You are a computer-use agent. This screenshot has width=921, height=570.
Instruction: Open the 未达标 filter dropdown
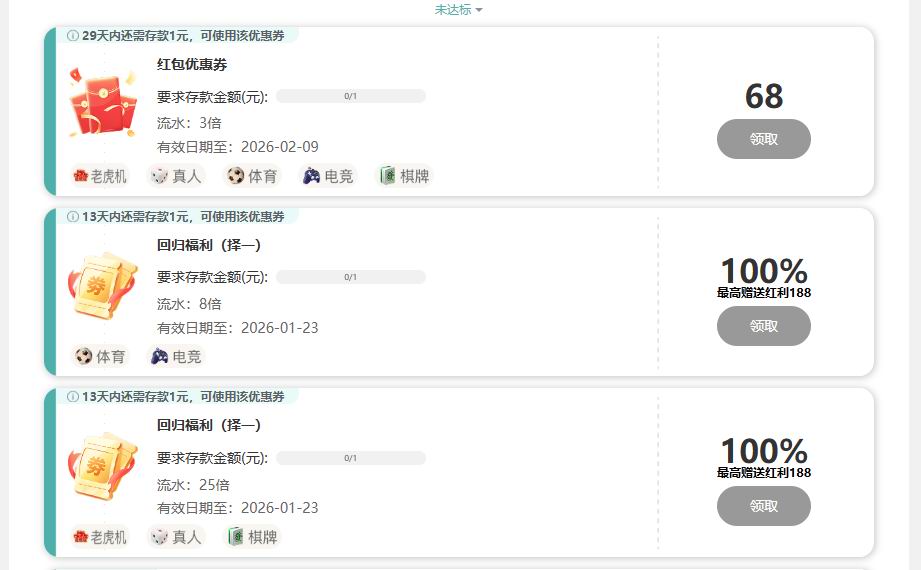point(458,9)
